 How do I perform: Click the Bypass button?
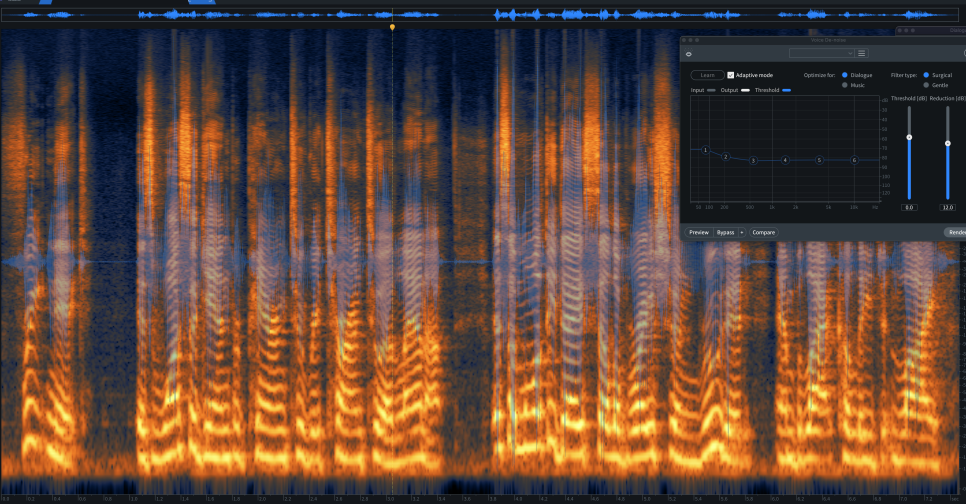coord(725,232)
